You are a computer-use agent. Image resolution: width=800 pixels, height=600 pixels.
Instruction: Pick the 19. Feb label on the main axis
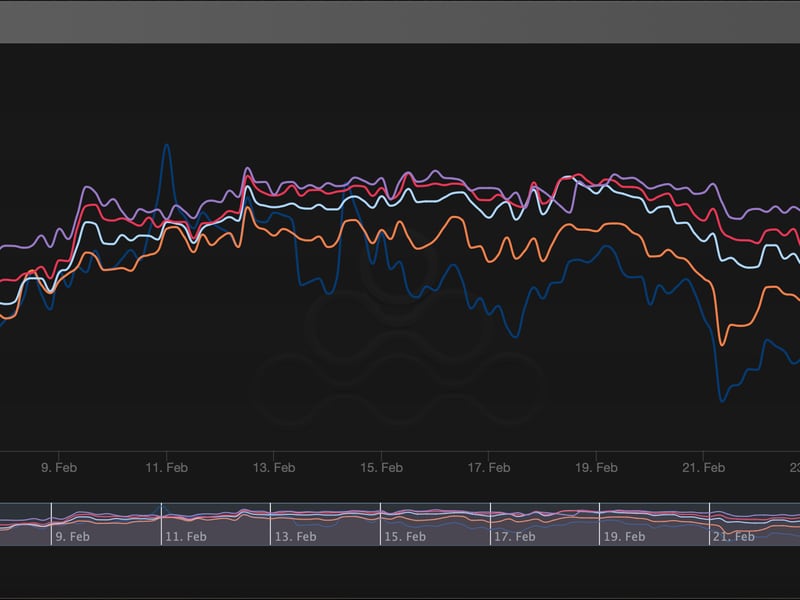pyautogui.click(x=596, y=467)
